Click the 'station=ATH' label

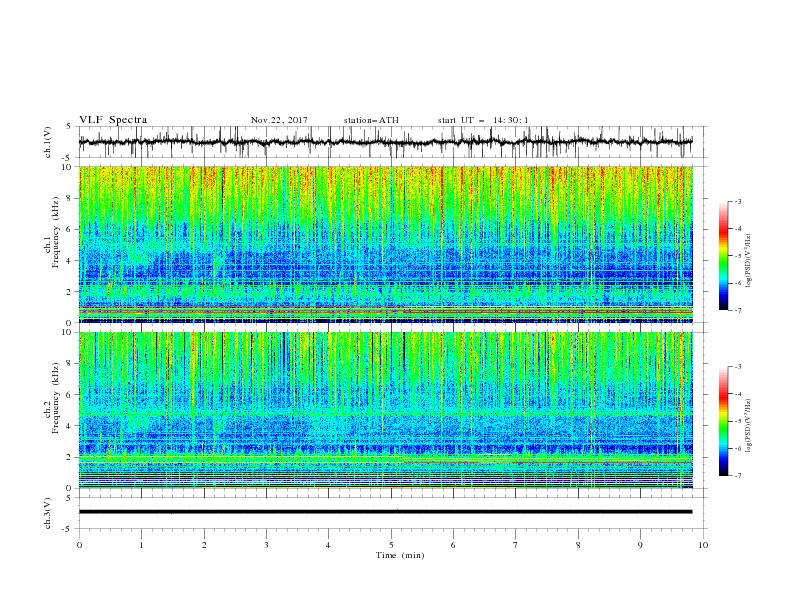click(371, 120)
